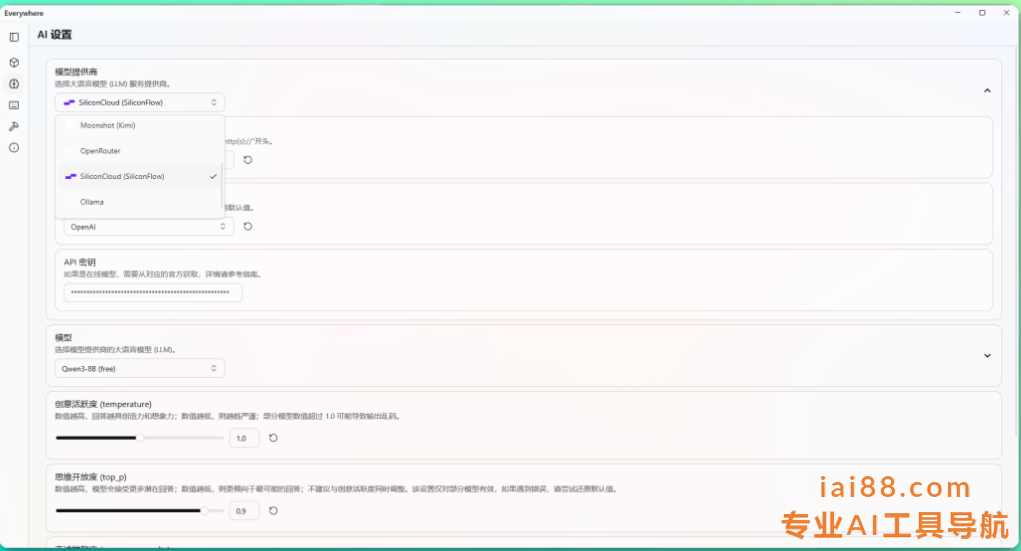Expand the model section chevron

(987, 355)
